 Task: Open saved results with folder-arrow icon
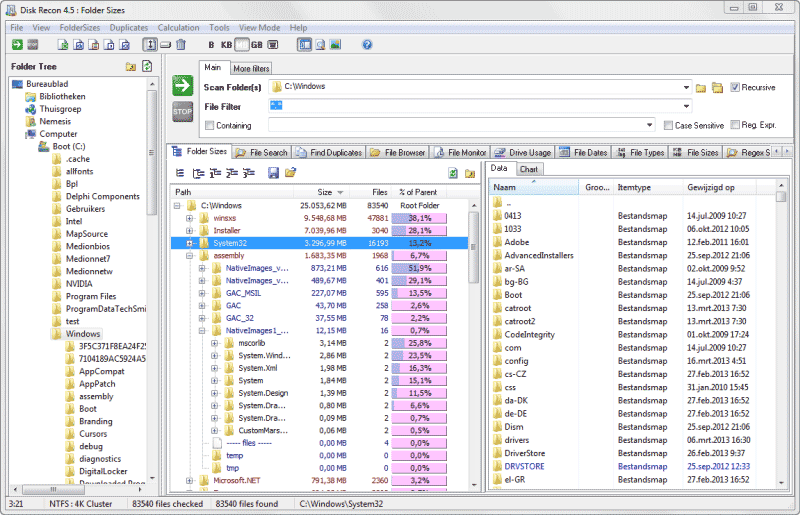coord(290,173)
